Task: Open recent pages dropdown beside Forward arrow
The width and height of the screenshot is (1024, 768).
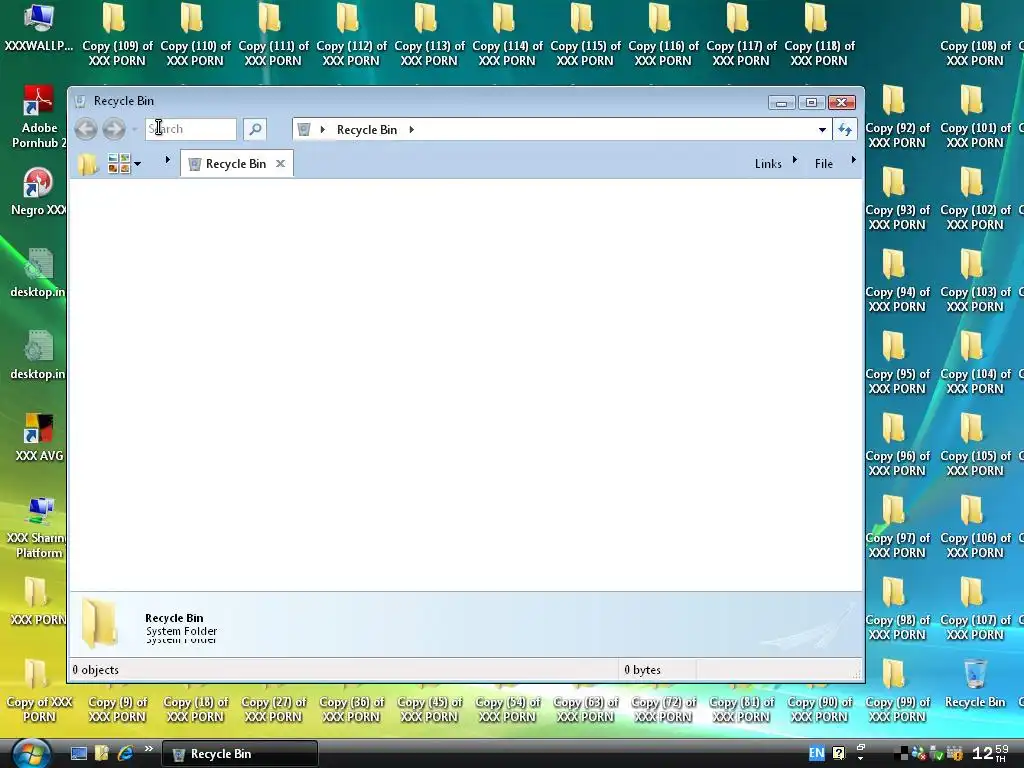Action: click(135, 129)
